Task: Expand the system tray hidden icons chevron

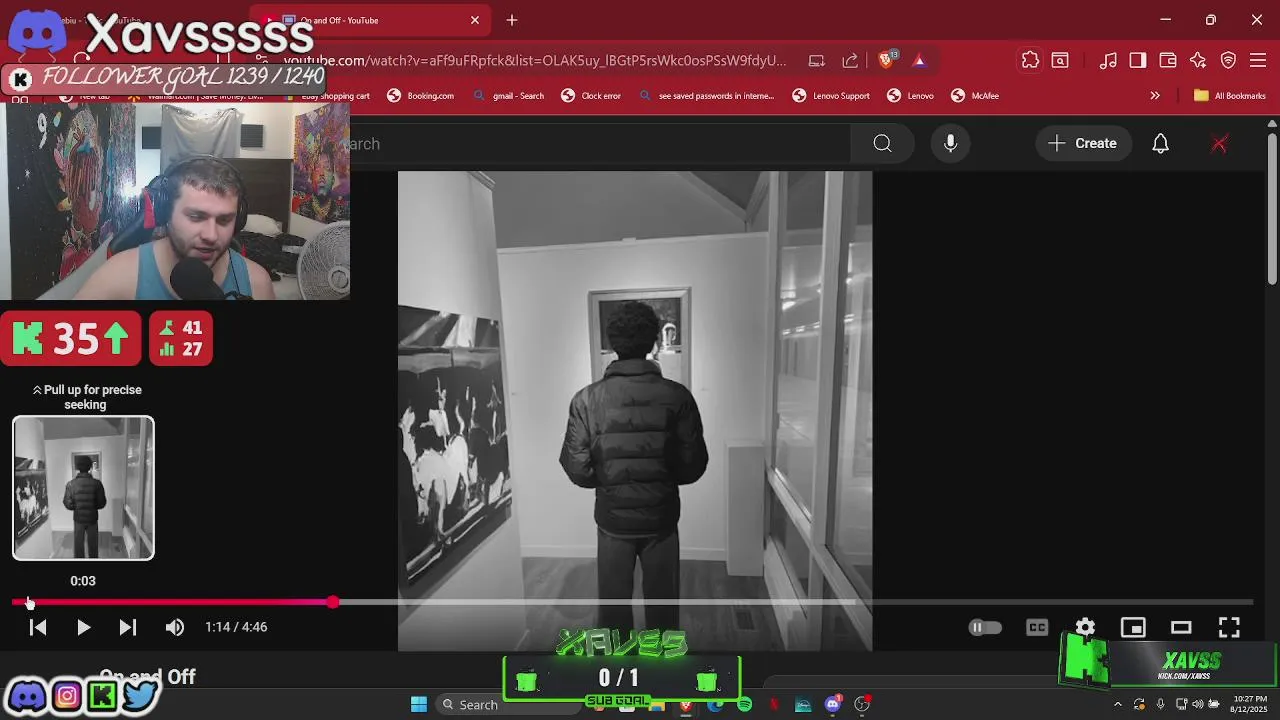Action: (x=1118, y=704)
